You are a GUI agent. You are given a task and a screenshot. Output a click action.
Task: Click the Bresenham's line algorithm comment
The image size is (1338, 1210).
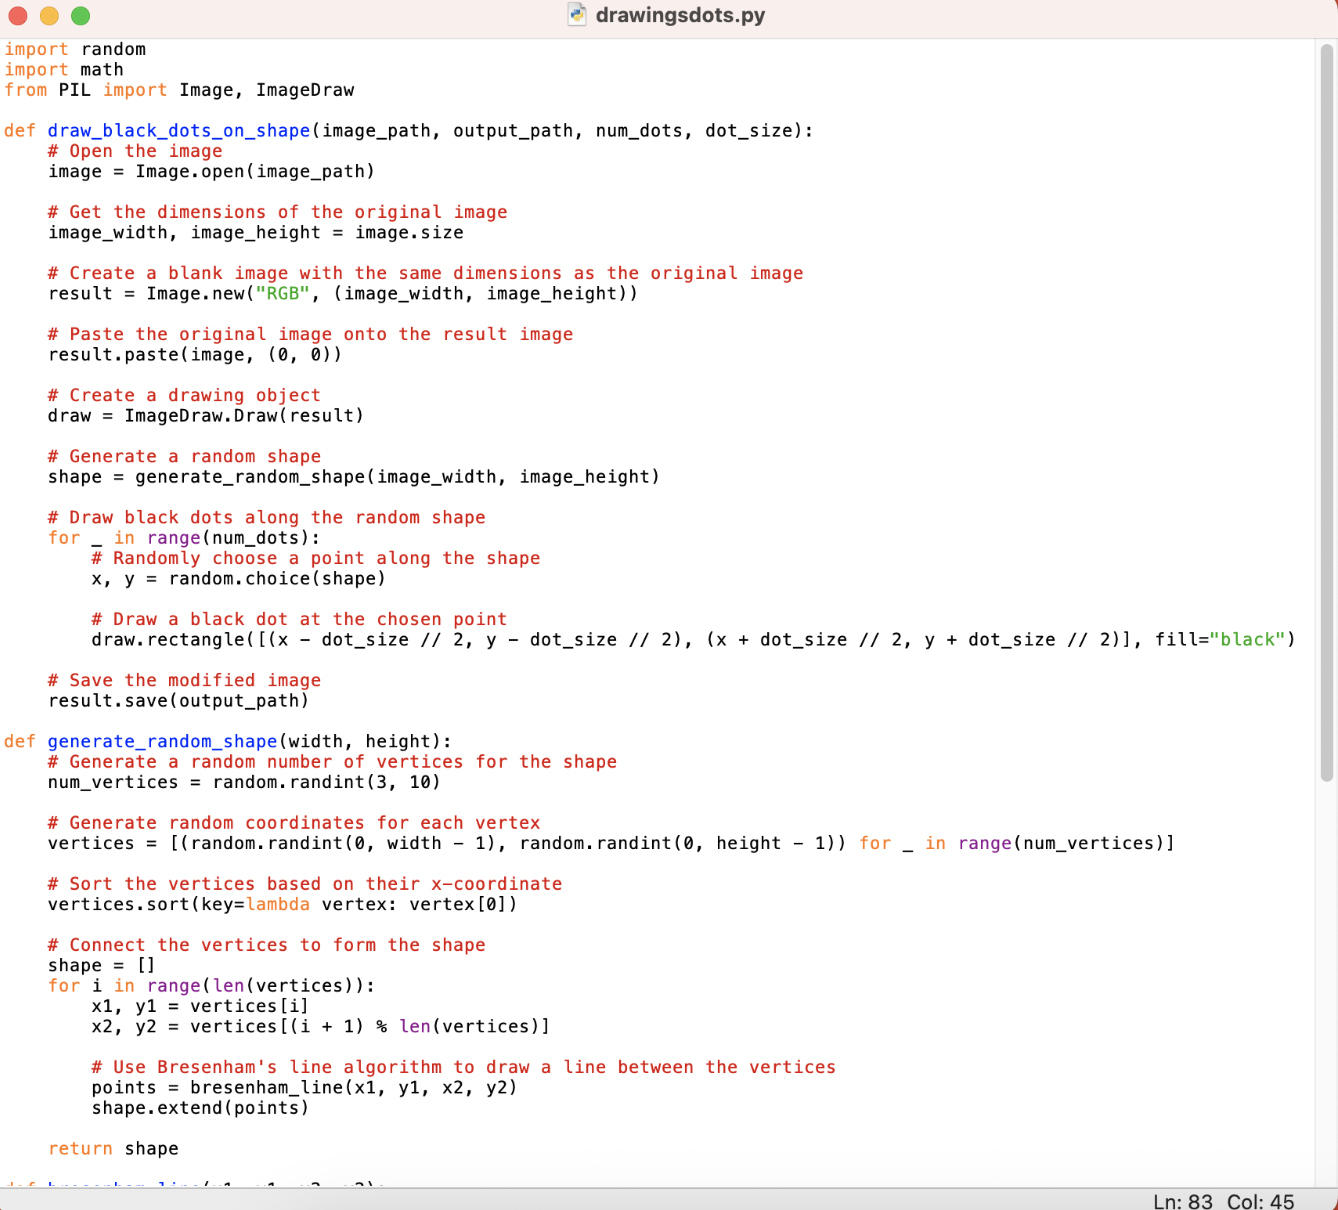coord(464,1067)
